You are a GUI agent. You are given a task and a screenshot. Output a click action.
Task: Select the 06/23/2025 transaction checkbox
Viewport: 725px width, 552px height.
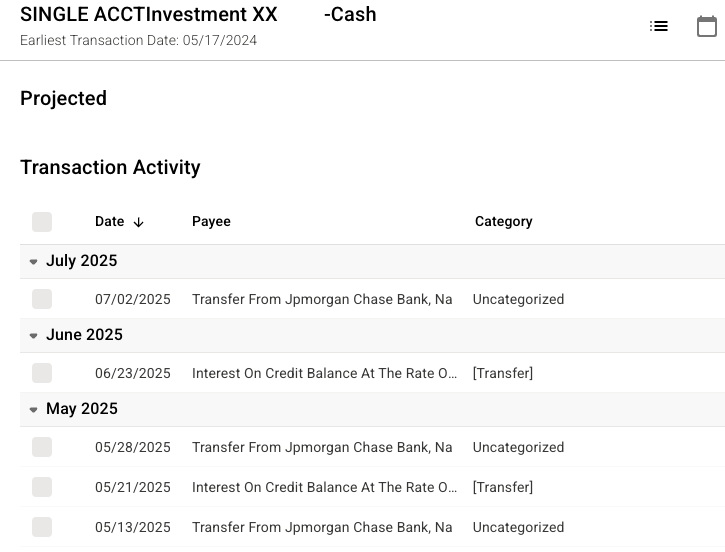(x=42, y=373)
